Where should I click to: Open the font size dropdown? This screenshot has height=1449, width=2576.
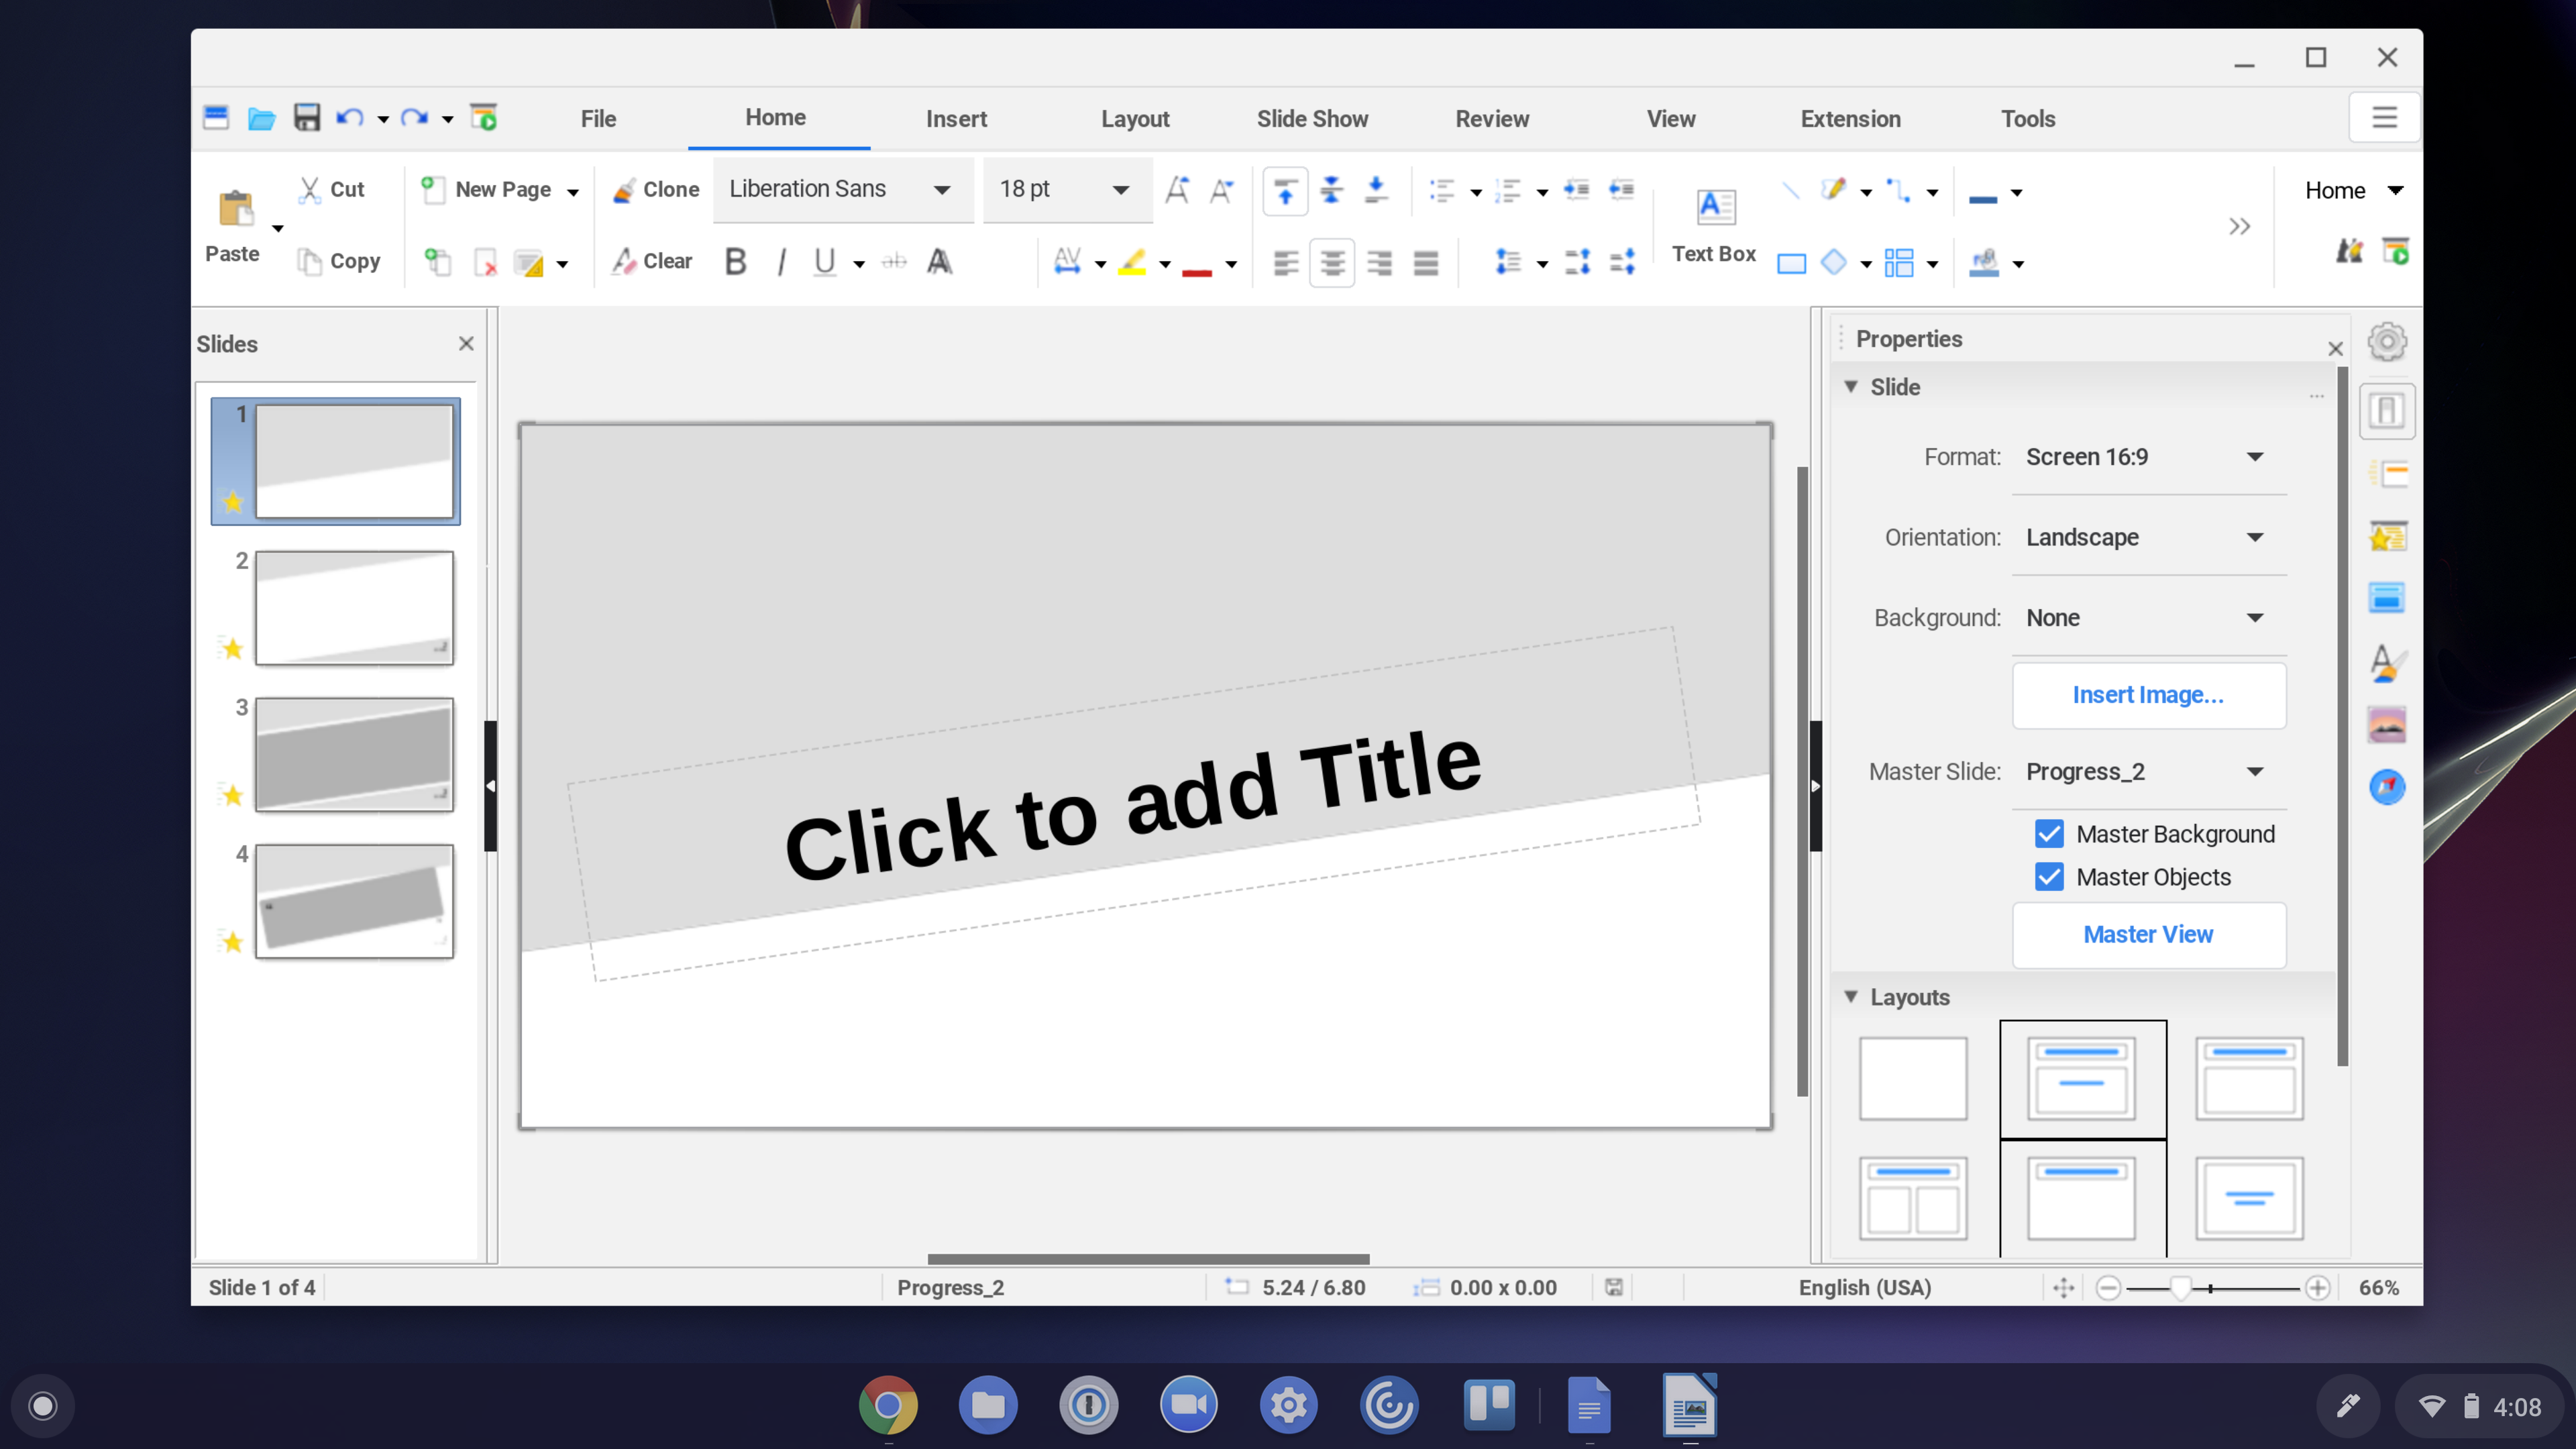[1121, 190]
